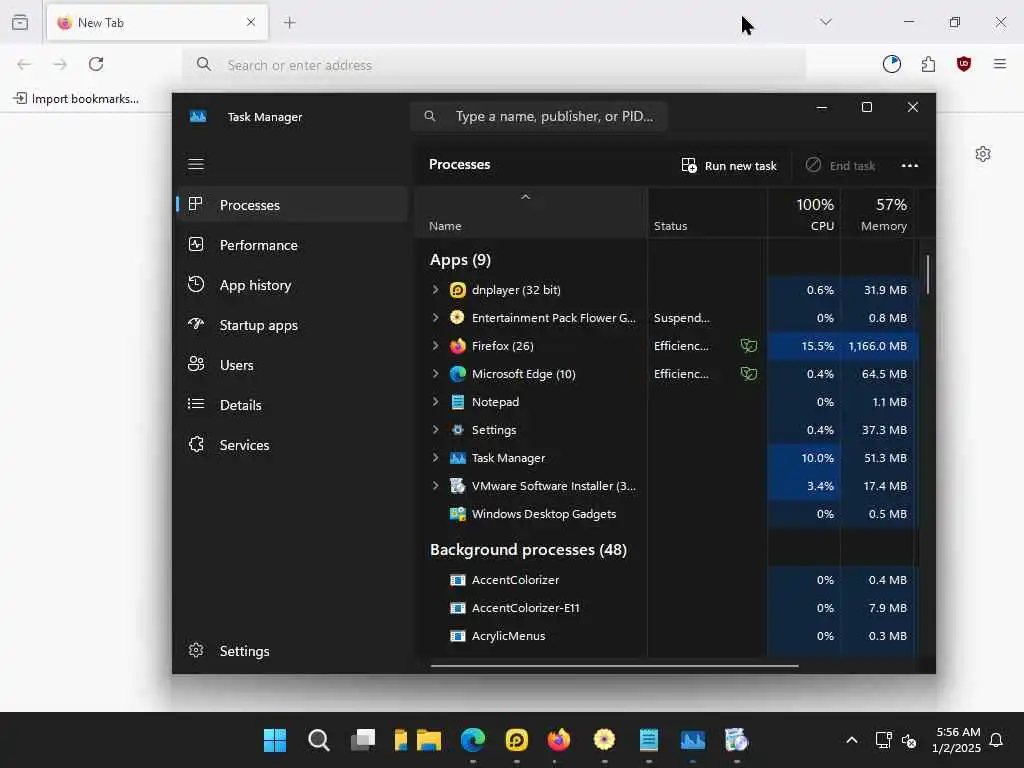Open a new Firefox tab with plus
The image size is (1024, 768).
(x=289, y=23)
